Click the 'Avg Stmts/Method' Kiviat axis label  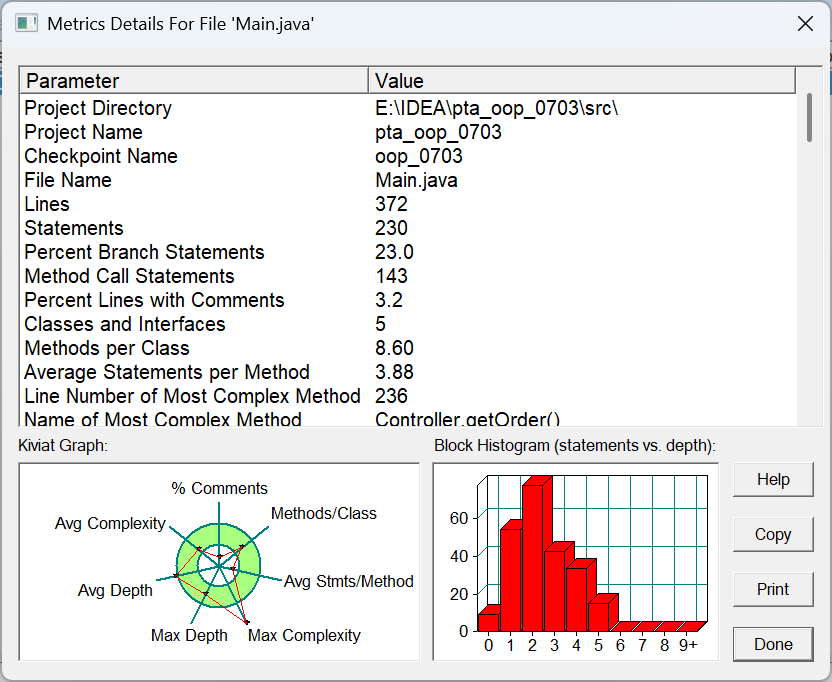349,581
